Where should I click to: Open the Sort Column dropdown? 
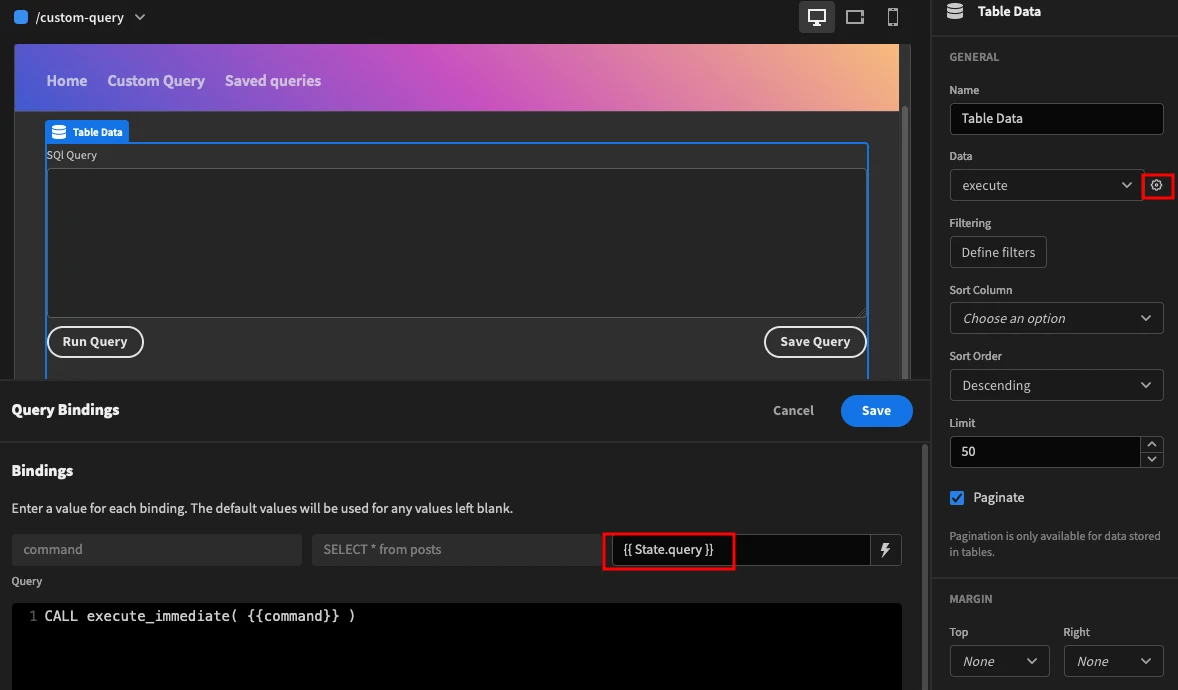click(x=1056, y=318)
